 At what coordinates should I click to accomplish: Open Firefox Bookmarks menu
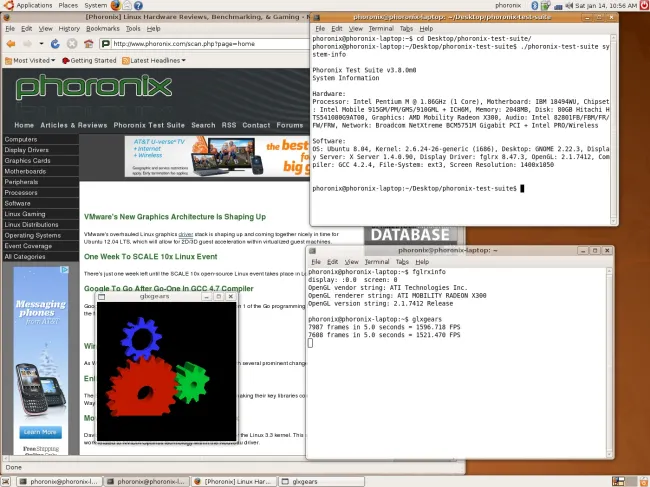102,29
